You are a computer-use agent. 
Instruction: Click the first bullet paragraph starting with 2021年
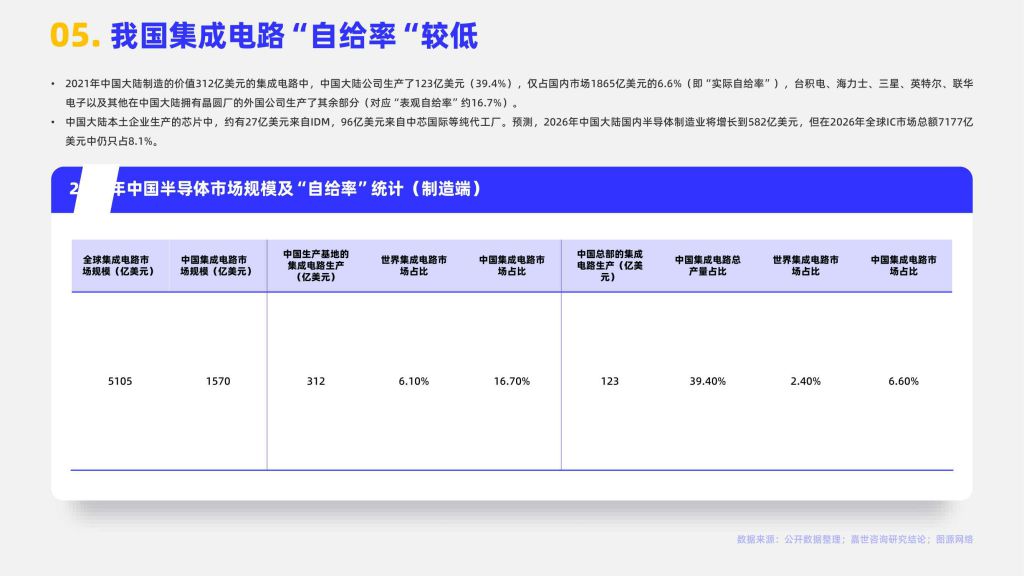[511, 93]
